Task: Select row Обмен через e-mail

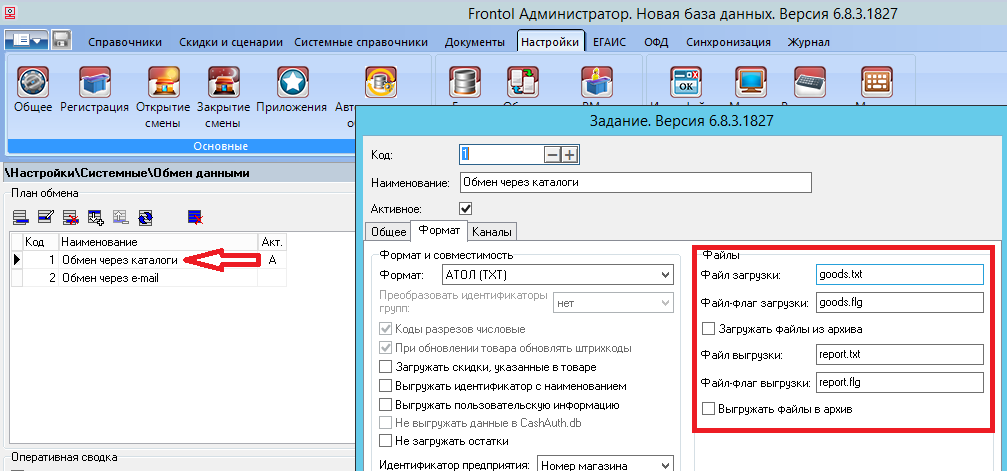Action: click(148, 278)
